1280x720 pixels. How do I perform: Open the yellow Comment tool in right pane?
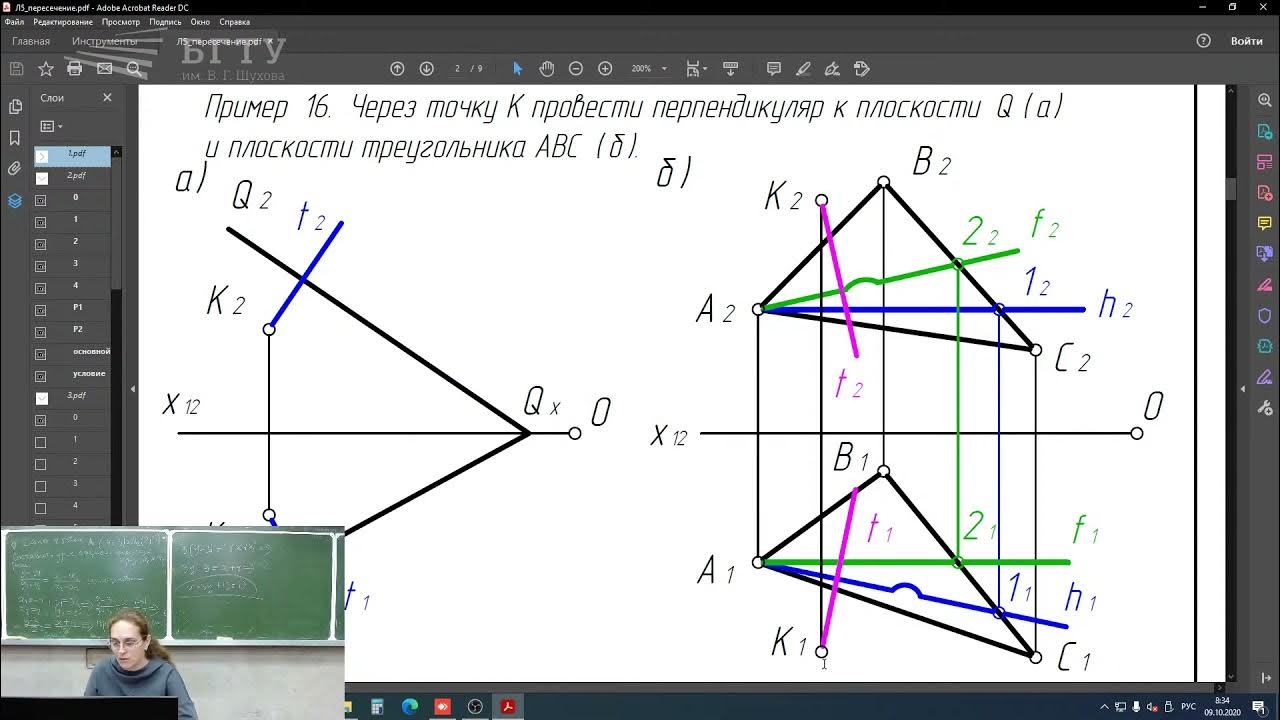(1264, 224)
